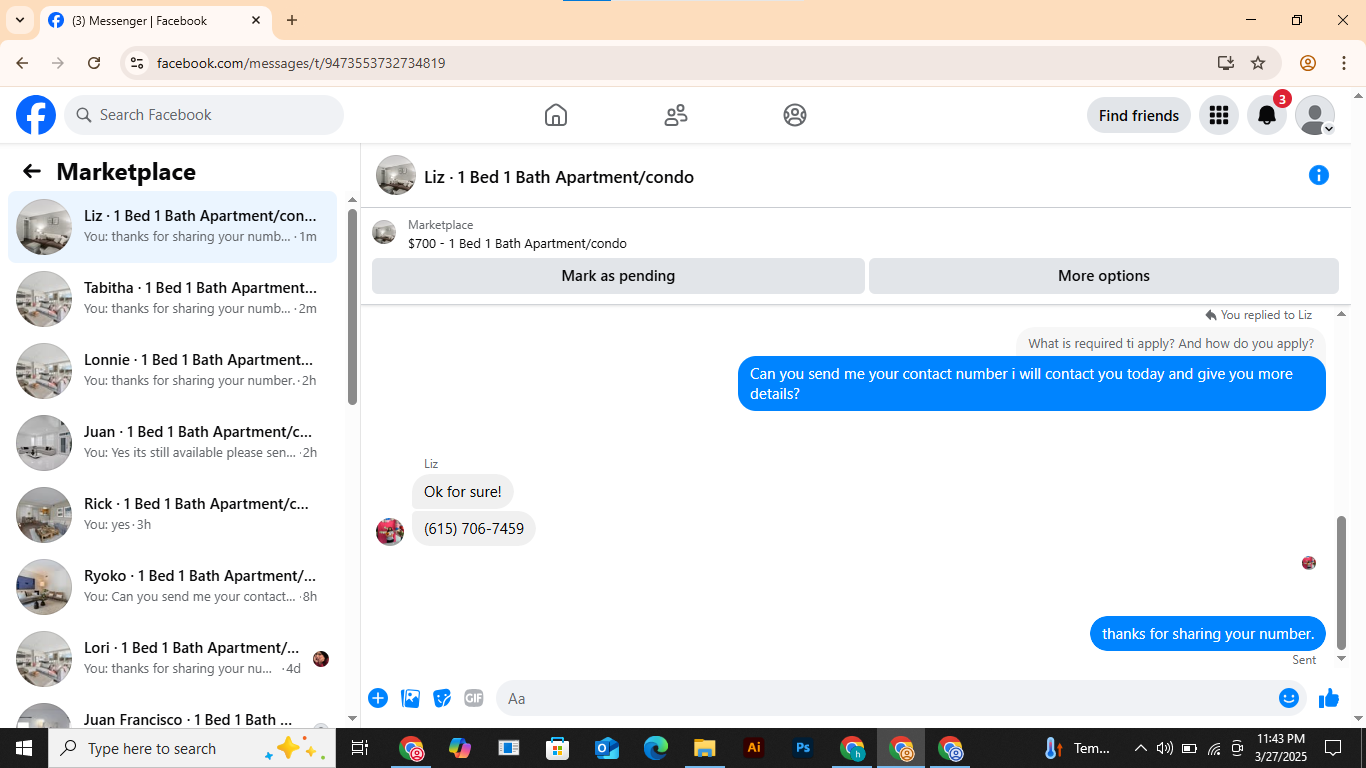Close the Messenger browser tab
Screen dimensions: 1366x768
click(256, 20)
